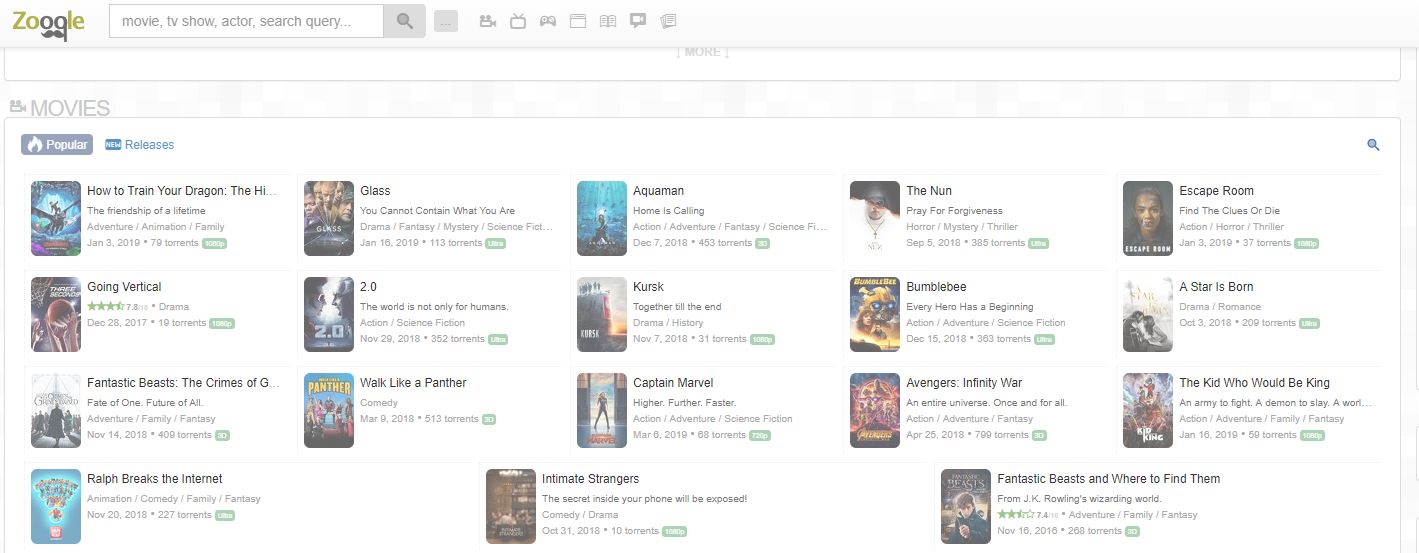
Task: Click the 720p badge on Captain Marvel
Action: pyautogui.click(x=760, y=435)
